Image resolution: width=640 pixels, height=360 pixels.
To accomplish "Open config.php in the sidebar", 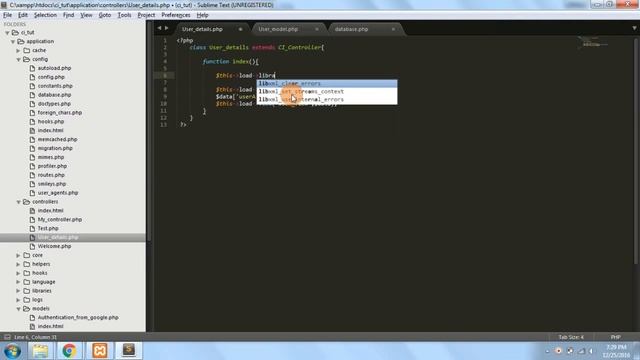I will click(x=51, y=77).
